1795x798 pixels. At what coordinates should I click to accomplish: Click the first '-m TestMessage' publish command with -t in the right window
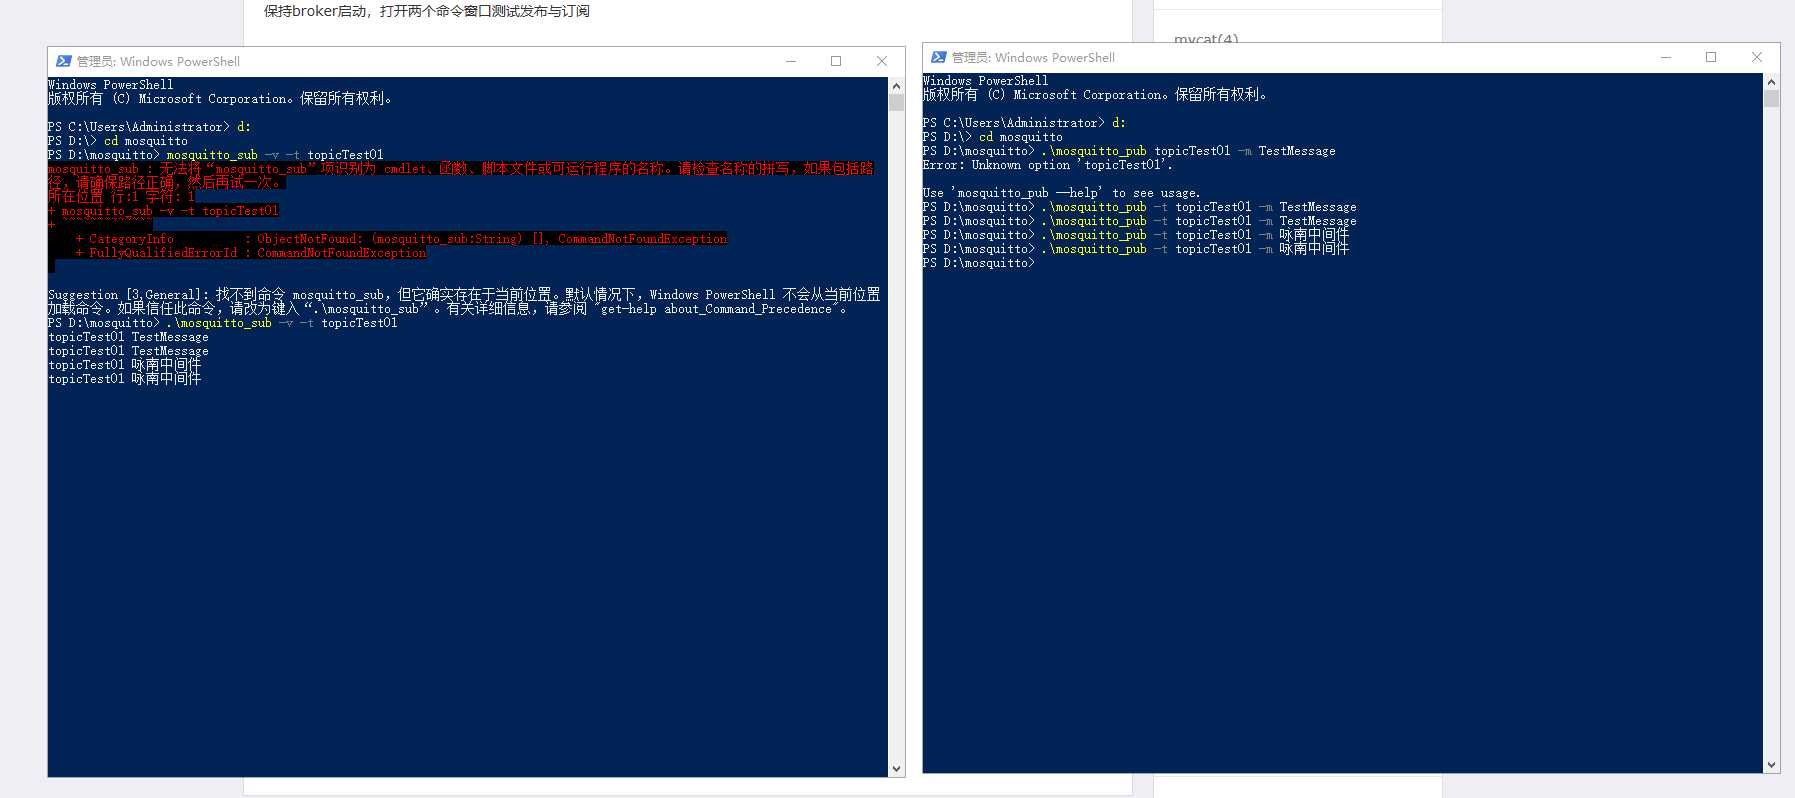tap(1199, 207)
